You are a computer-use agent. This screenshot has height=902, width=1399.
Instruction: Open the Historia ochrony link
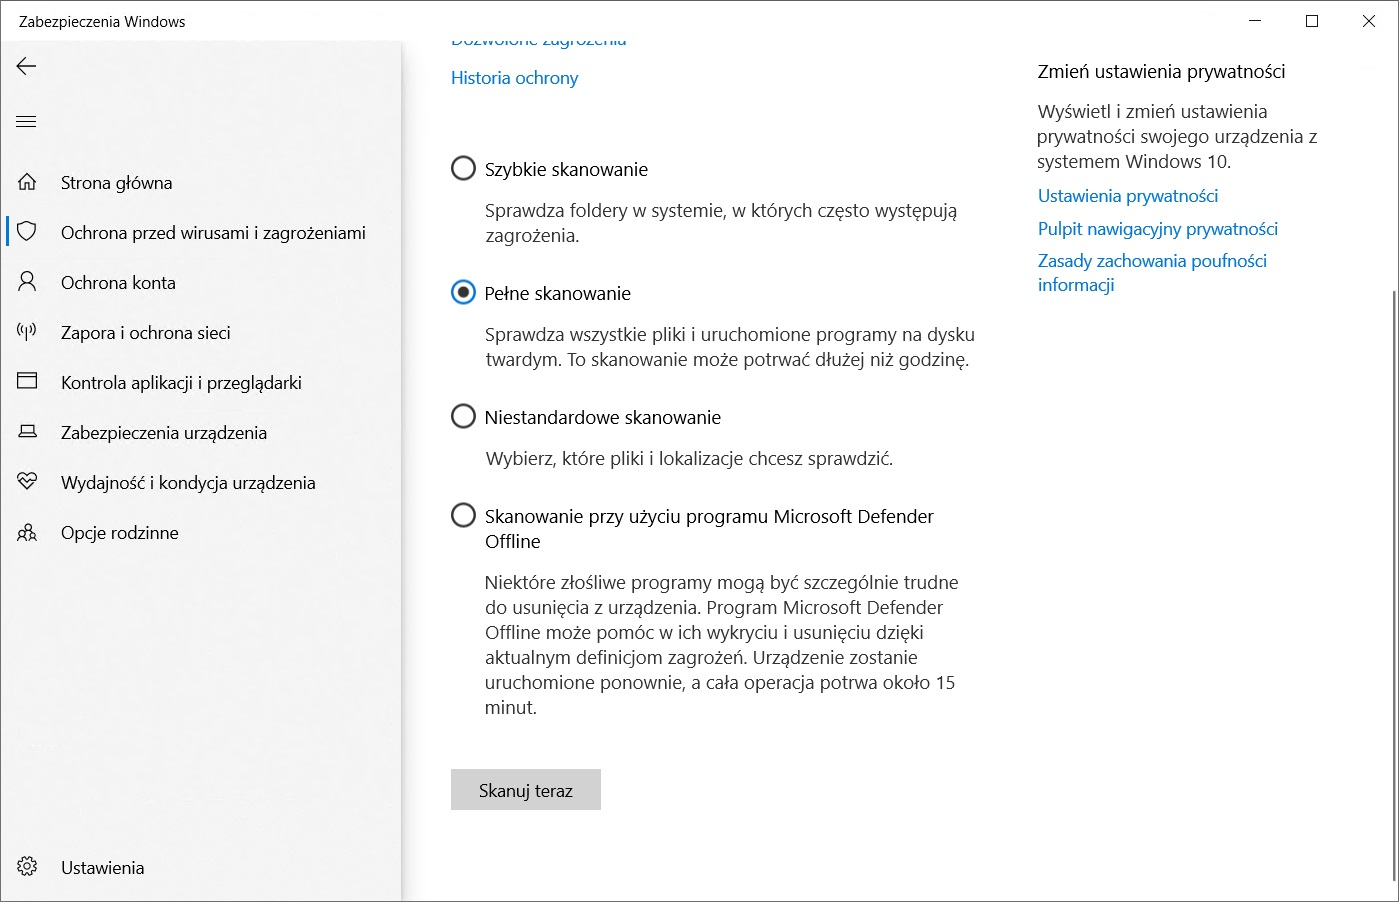(514, 78)
